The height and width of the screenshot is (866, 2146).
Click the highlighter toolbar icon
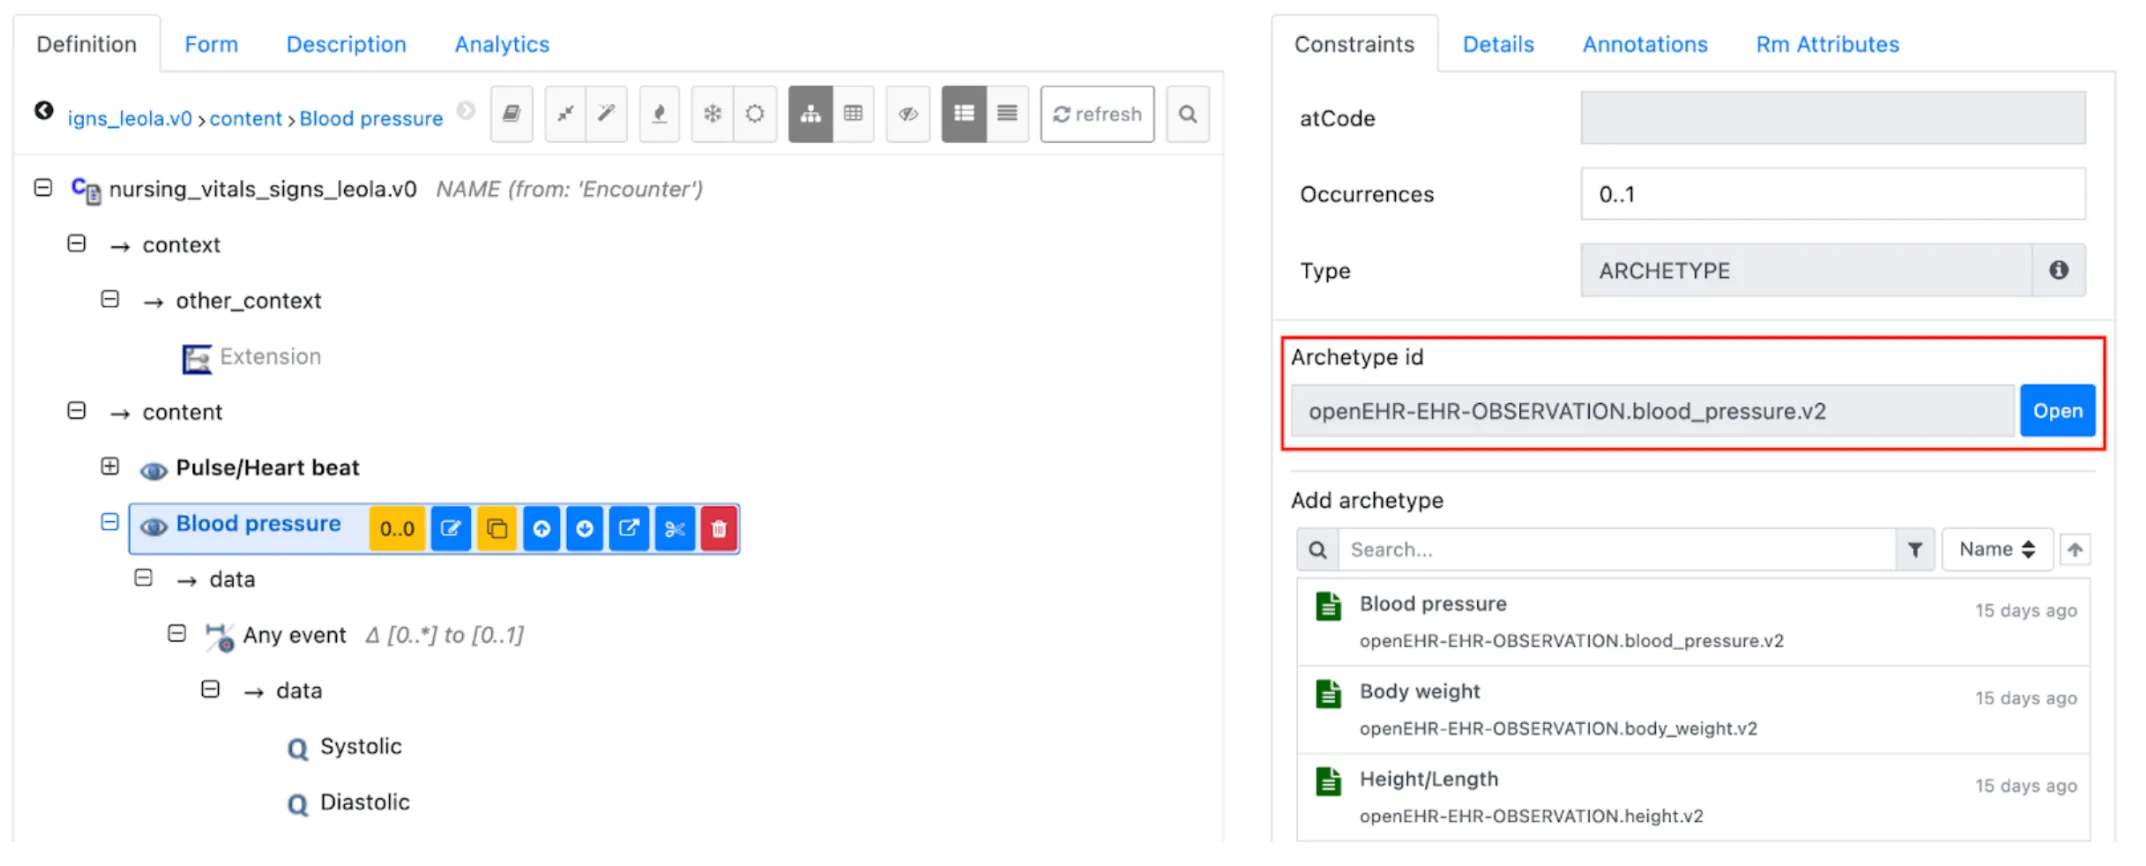[660, 114]
